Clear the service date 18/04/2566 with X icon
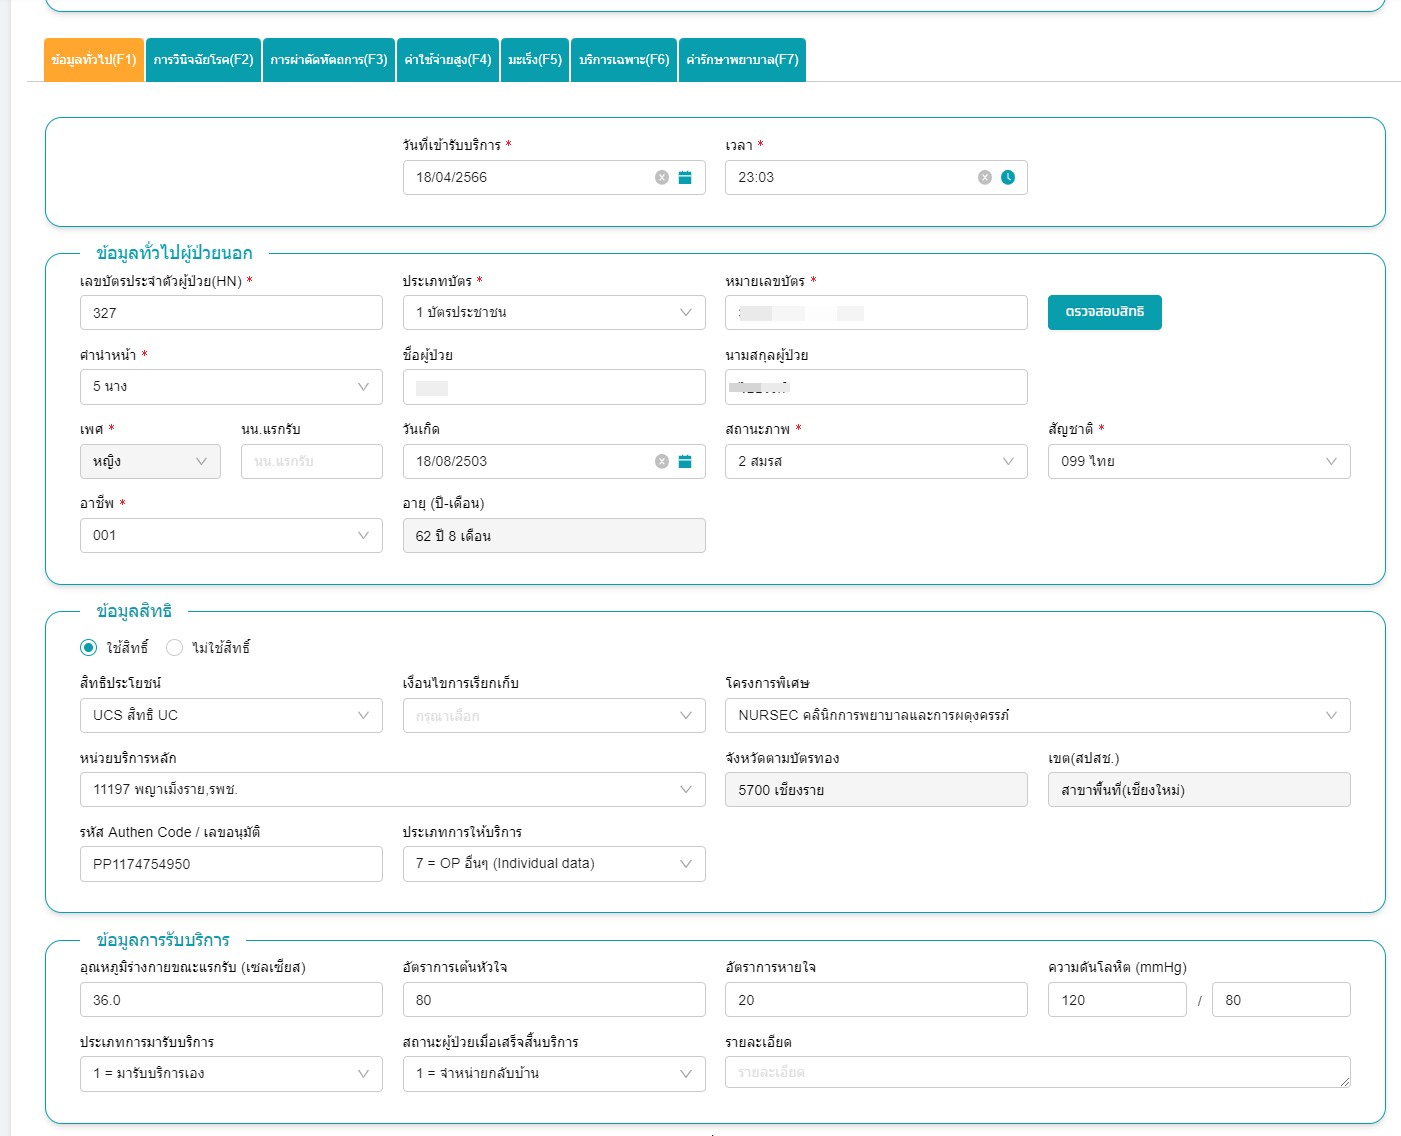 [x=661, y=177]
